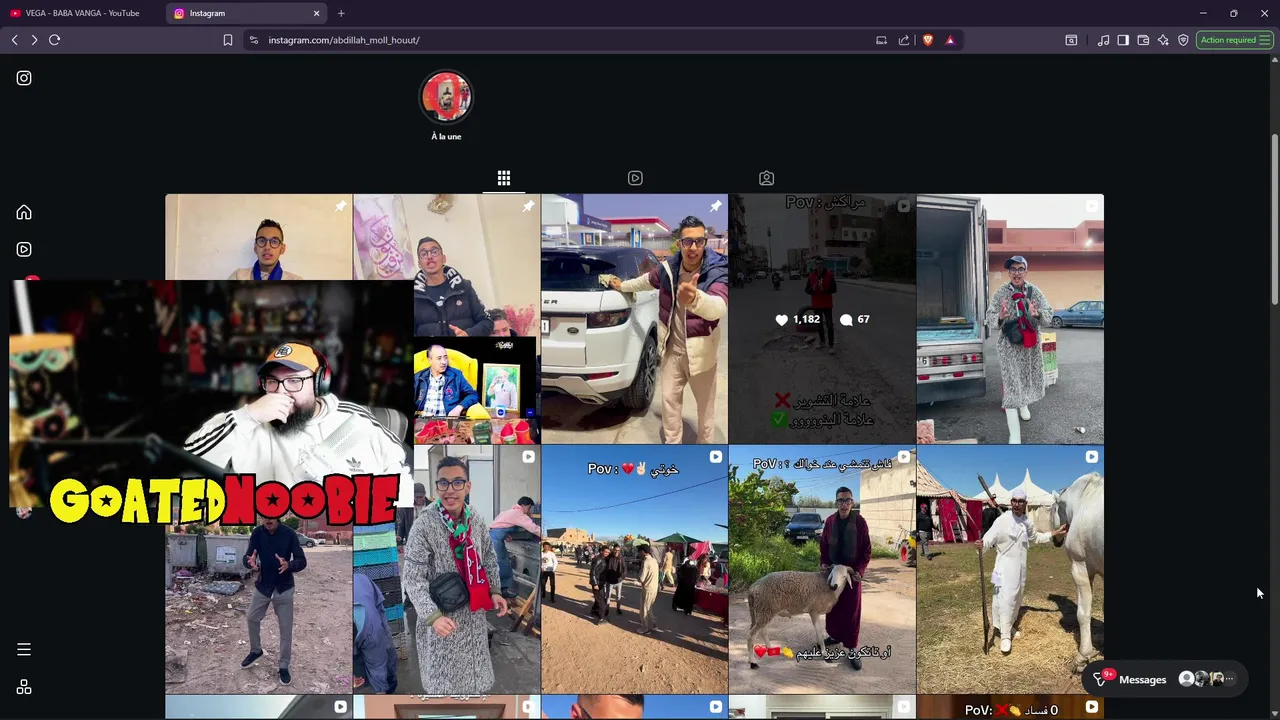Open the 'À la une' story highlight
This screenshot has height=720, width=1280.
click(x=446, y=97)
